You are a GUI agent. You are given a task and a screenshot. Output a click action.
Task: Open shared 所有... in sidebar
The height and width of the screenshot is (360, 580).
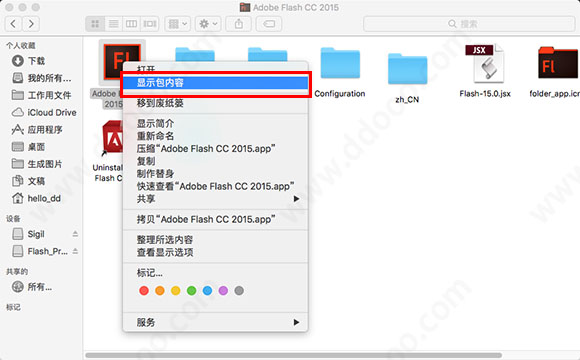coord(32,287)
